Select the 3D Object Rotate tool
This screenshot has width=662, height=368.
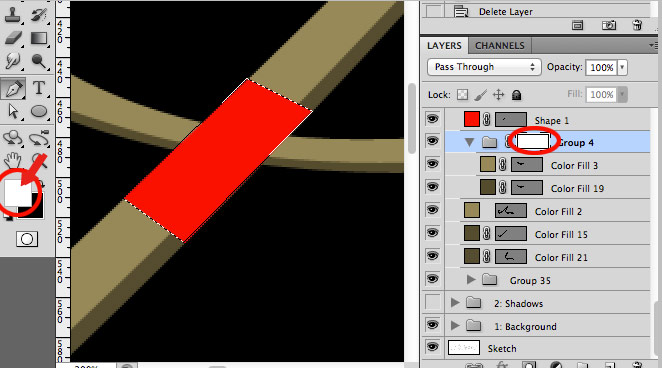(x=13, y=138)
